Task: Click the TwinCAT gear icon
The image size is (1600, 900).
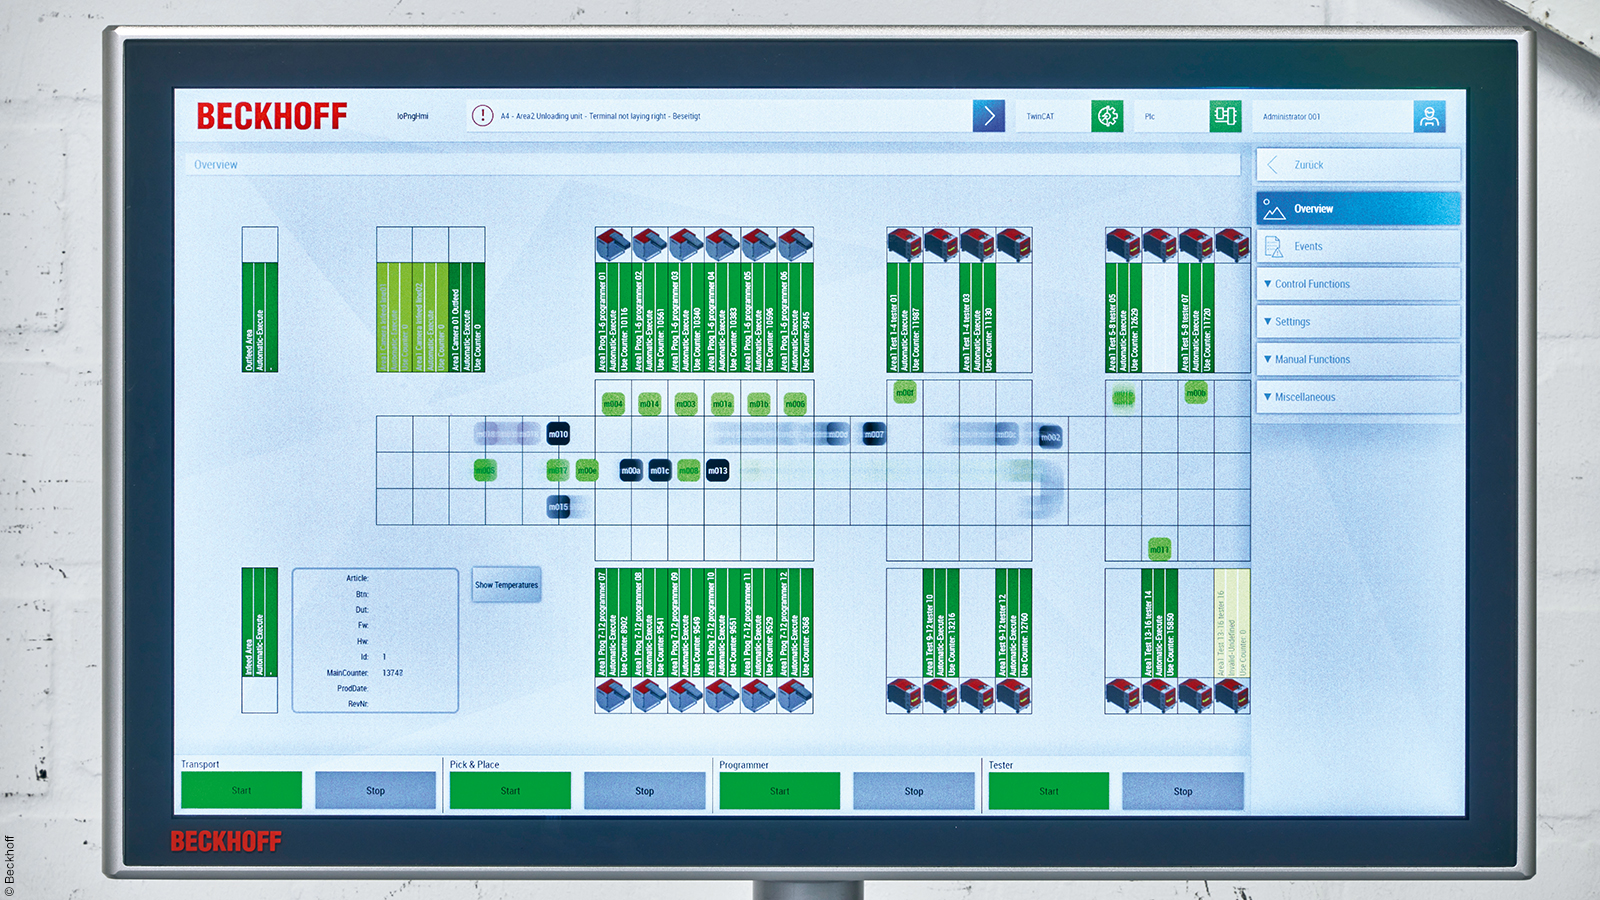Action: click(1106, 116)
